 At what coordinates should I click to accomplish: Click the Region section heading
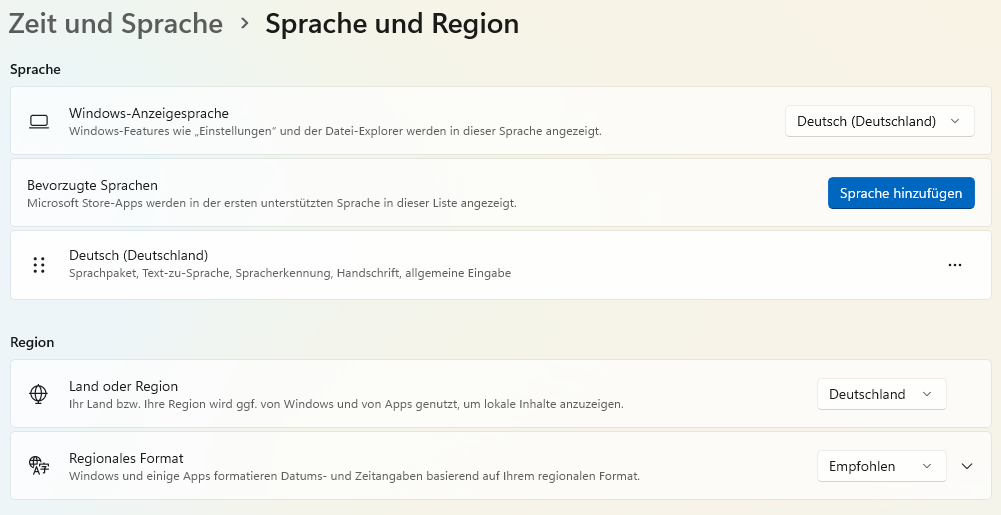tap(32, 342)
